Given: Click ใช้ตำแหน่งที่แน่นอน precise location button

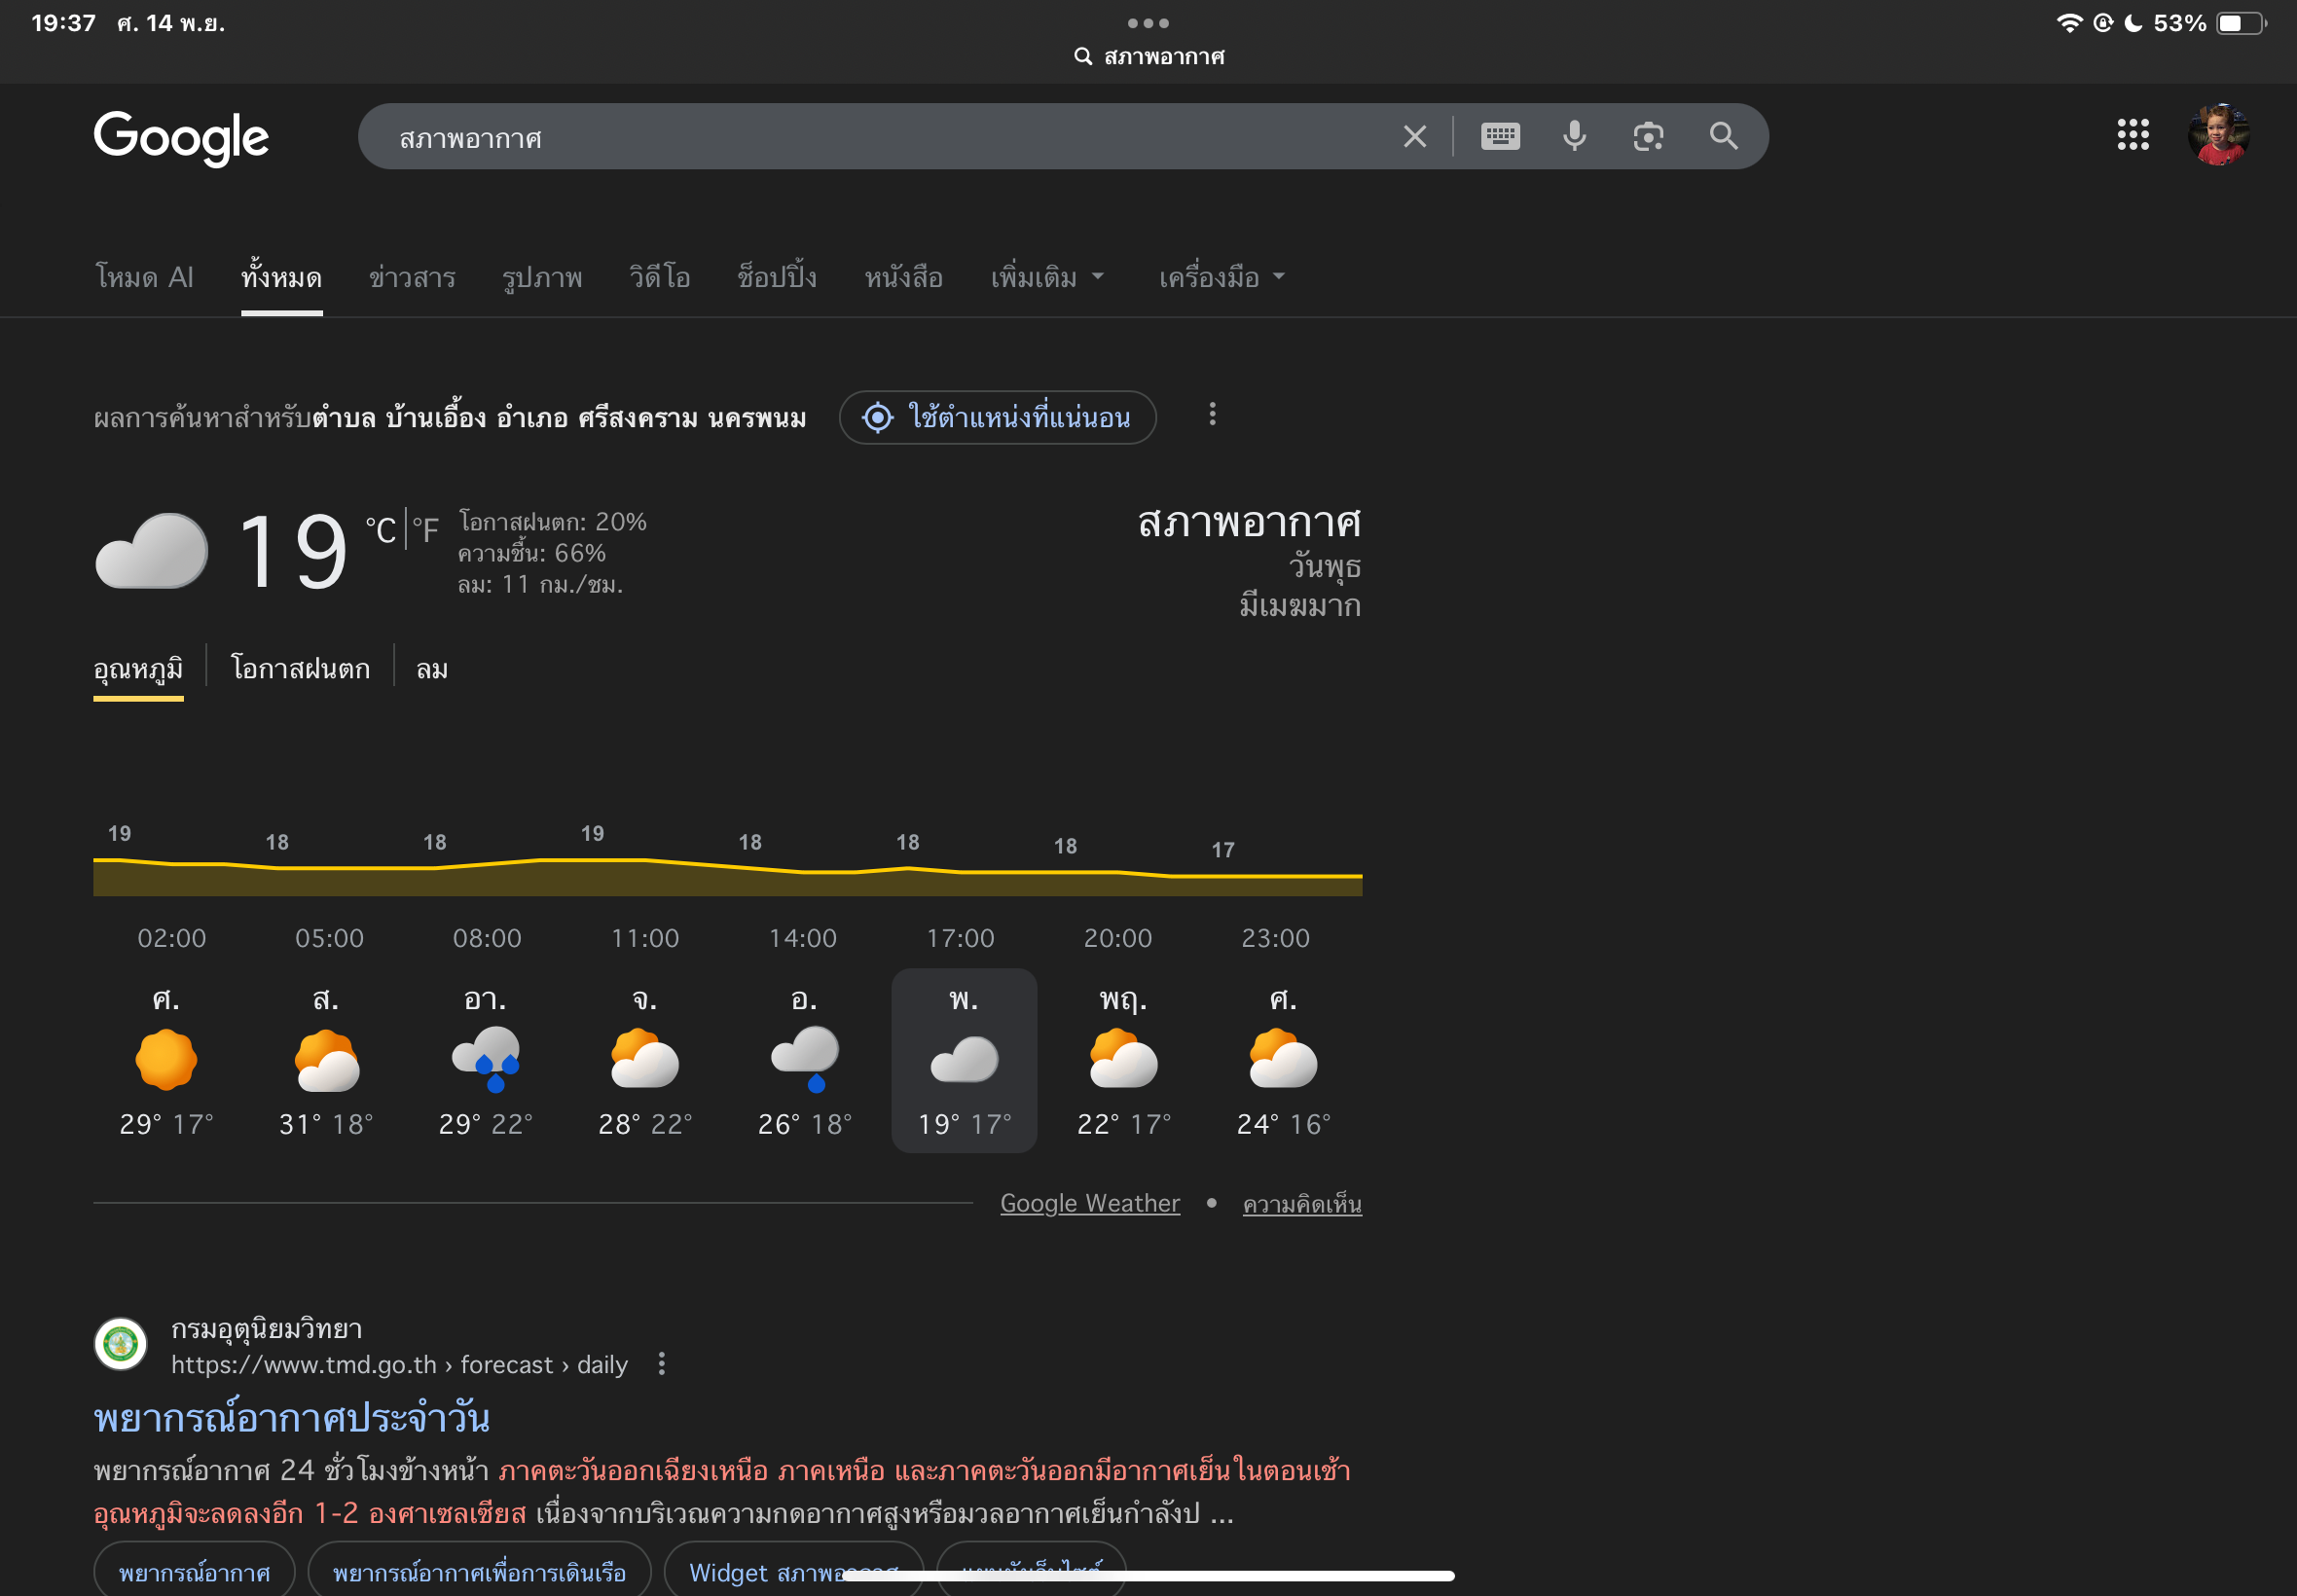Looking at the screenshot, I should (x=997, y=418).
